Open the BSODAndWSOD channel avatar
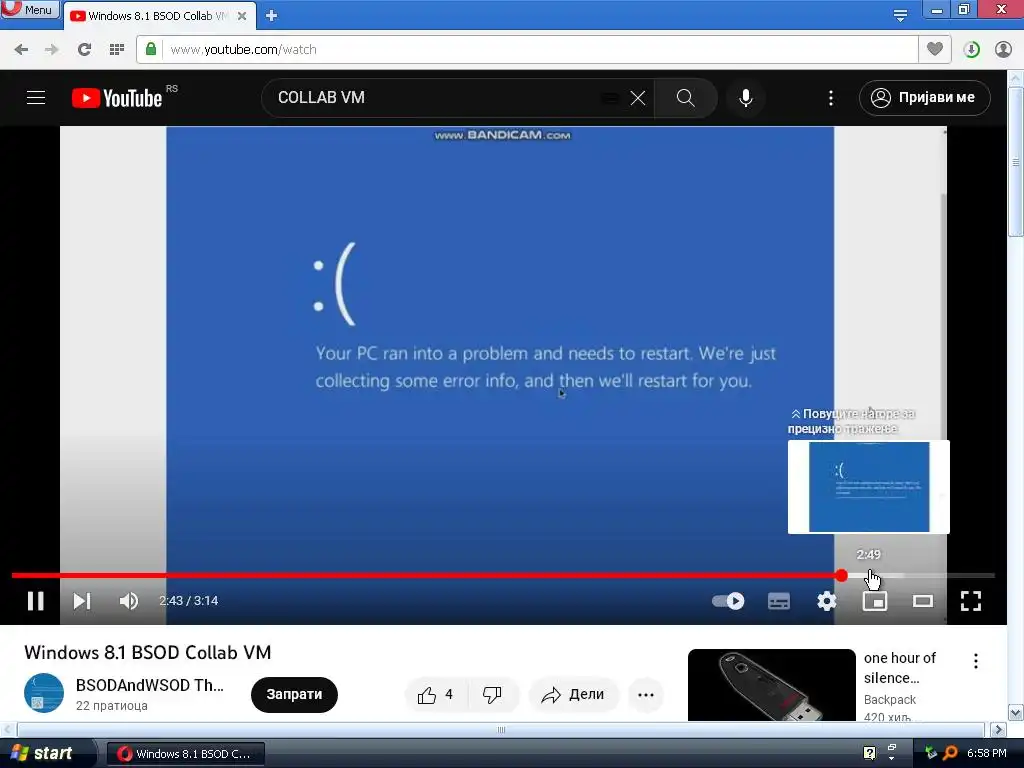This screenshot has width=1024, height=768. pyautogui.click(x=44, y=693)
